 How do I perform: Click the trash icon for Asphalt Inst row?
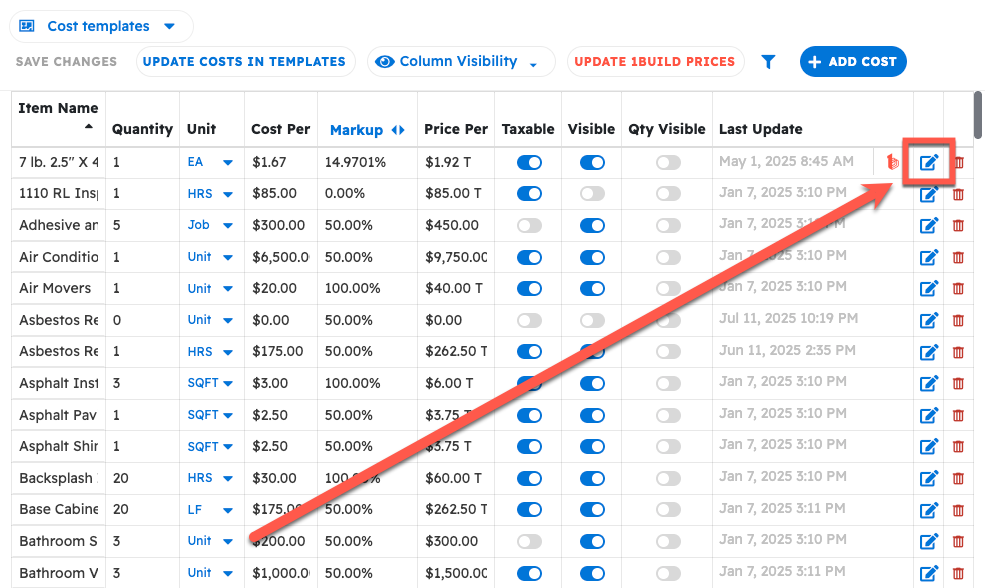pyautogui.click(x=958, y=384)
